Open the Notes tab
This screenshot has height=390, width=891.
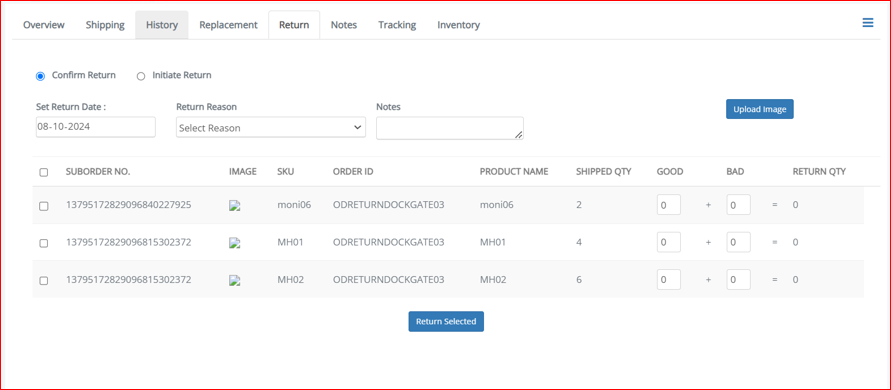tap(344, 25)
